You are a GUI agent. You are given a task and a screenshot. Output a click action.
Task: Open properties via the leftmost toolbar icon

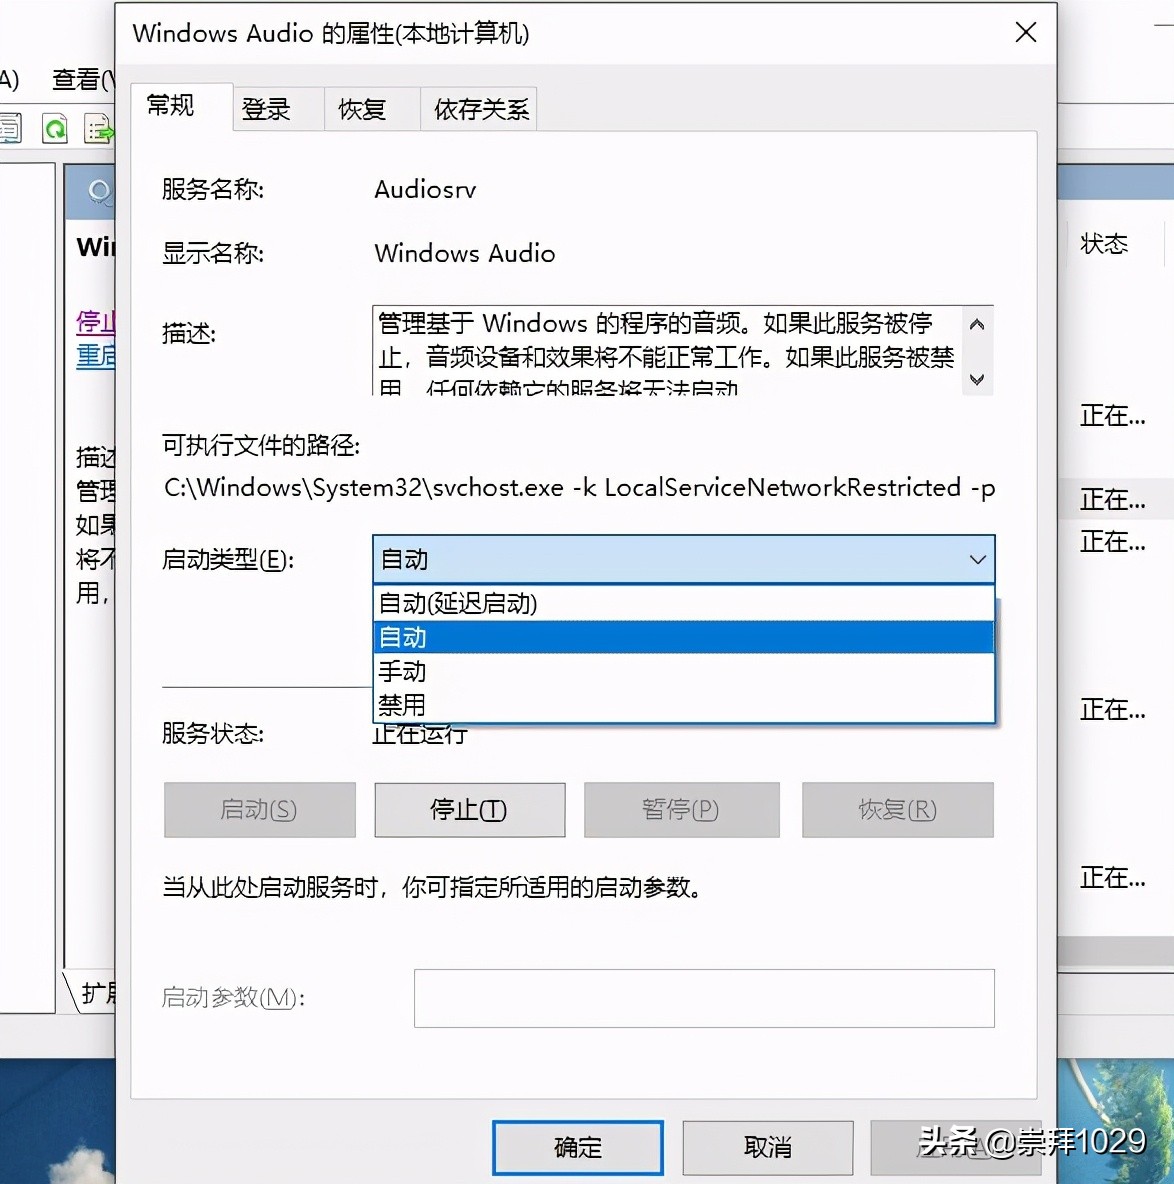pos(10,129)
